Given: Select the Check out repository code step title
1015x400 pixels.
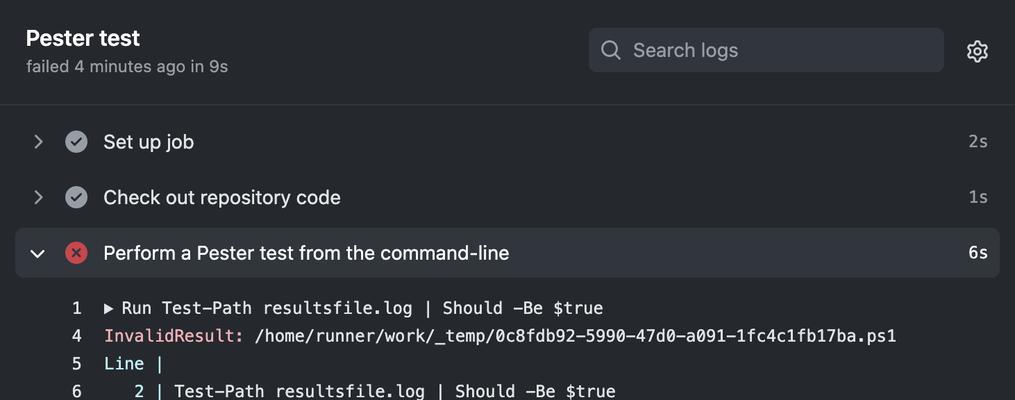Looking at the screenshot, I should (x=222, y=197).
